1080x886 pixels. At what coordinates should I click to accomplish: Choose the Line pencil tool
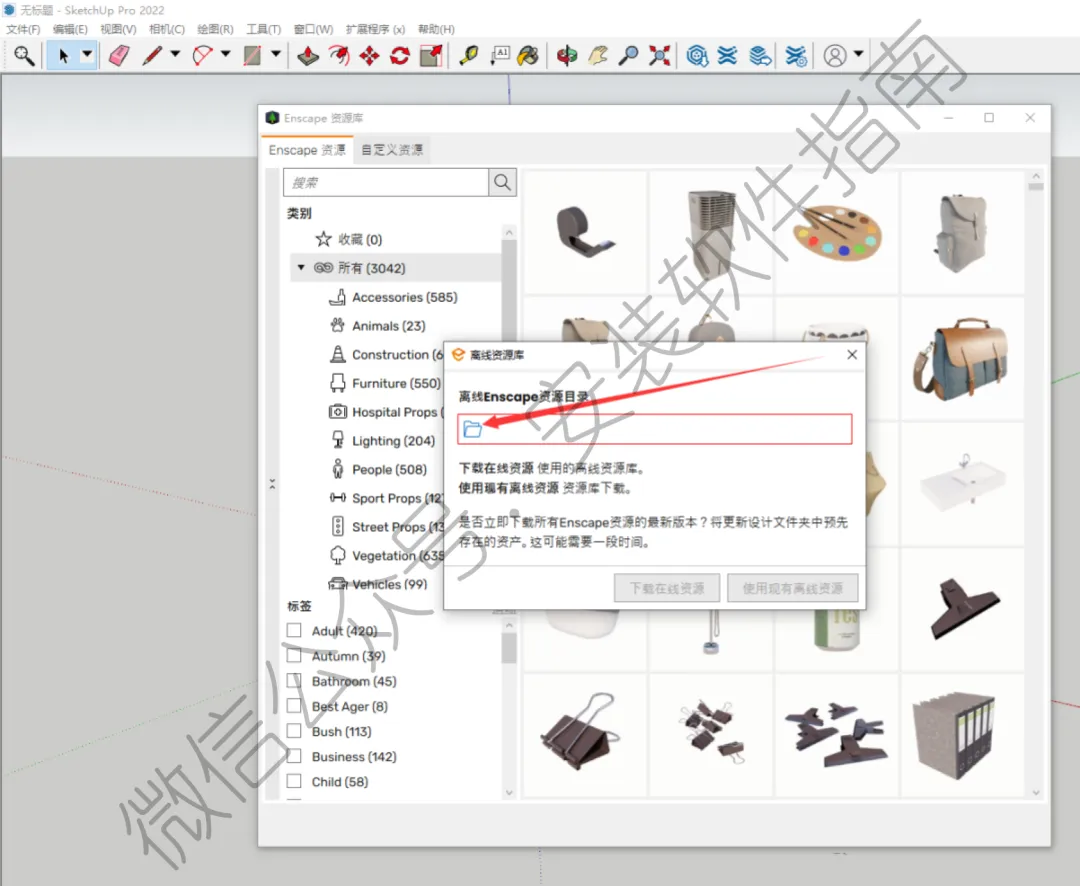[x=152, y=56]
